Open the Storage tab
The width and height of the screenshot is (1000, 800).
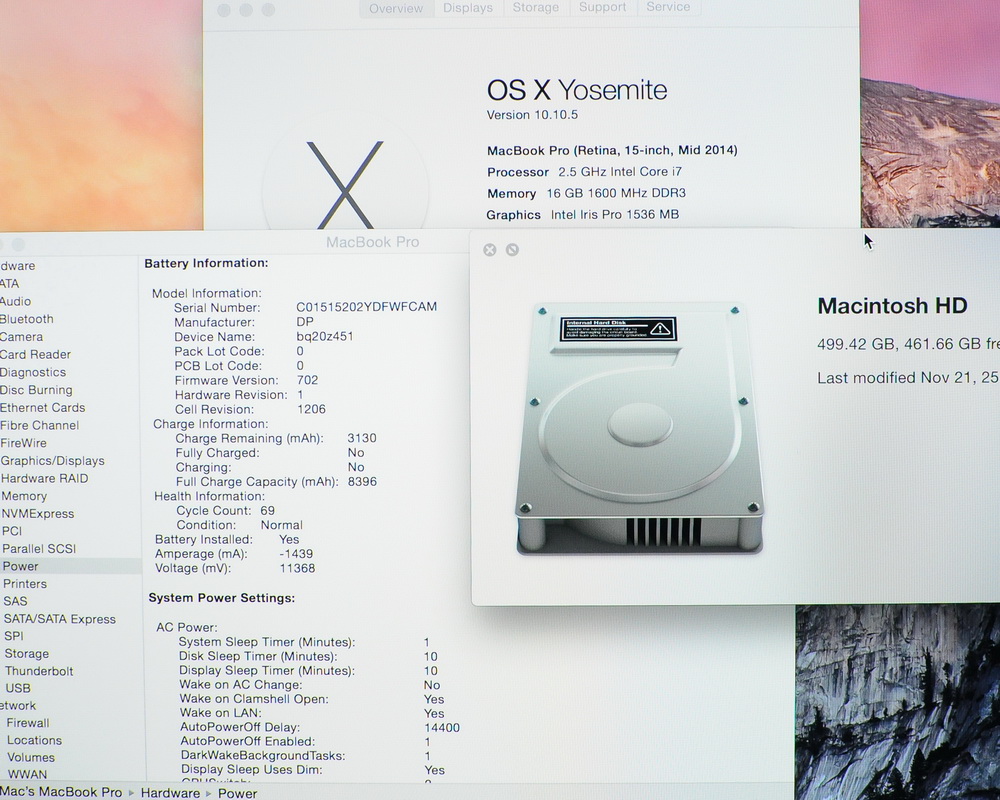[x=536, y=8]
